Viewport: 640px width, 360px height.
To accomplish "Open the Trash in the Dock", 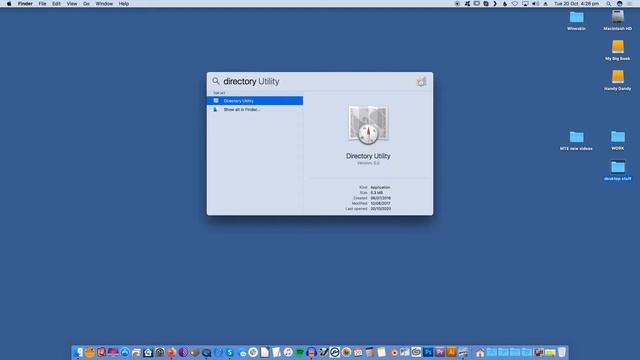I will pyautogui.click(x=562, y=352).
